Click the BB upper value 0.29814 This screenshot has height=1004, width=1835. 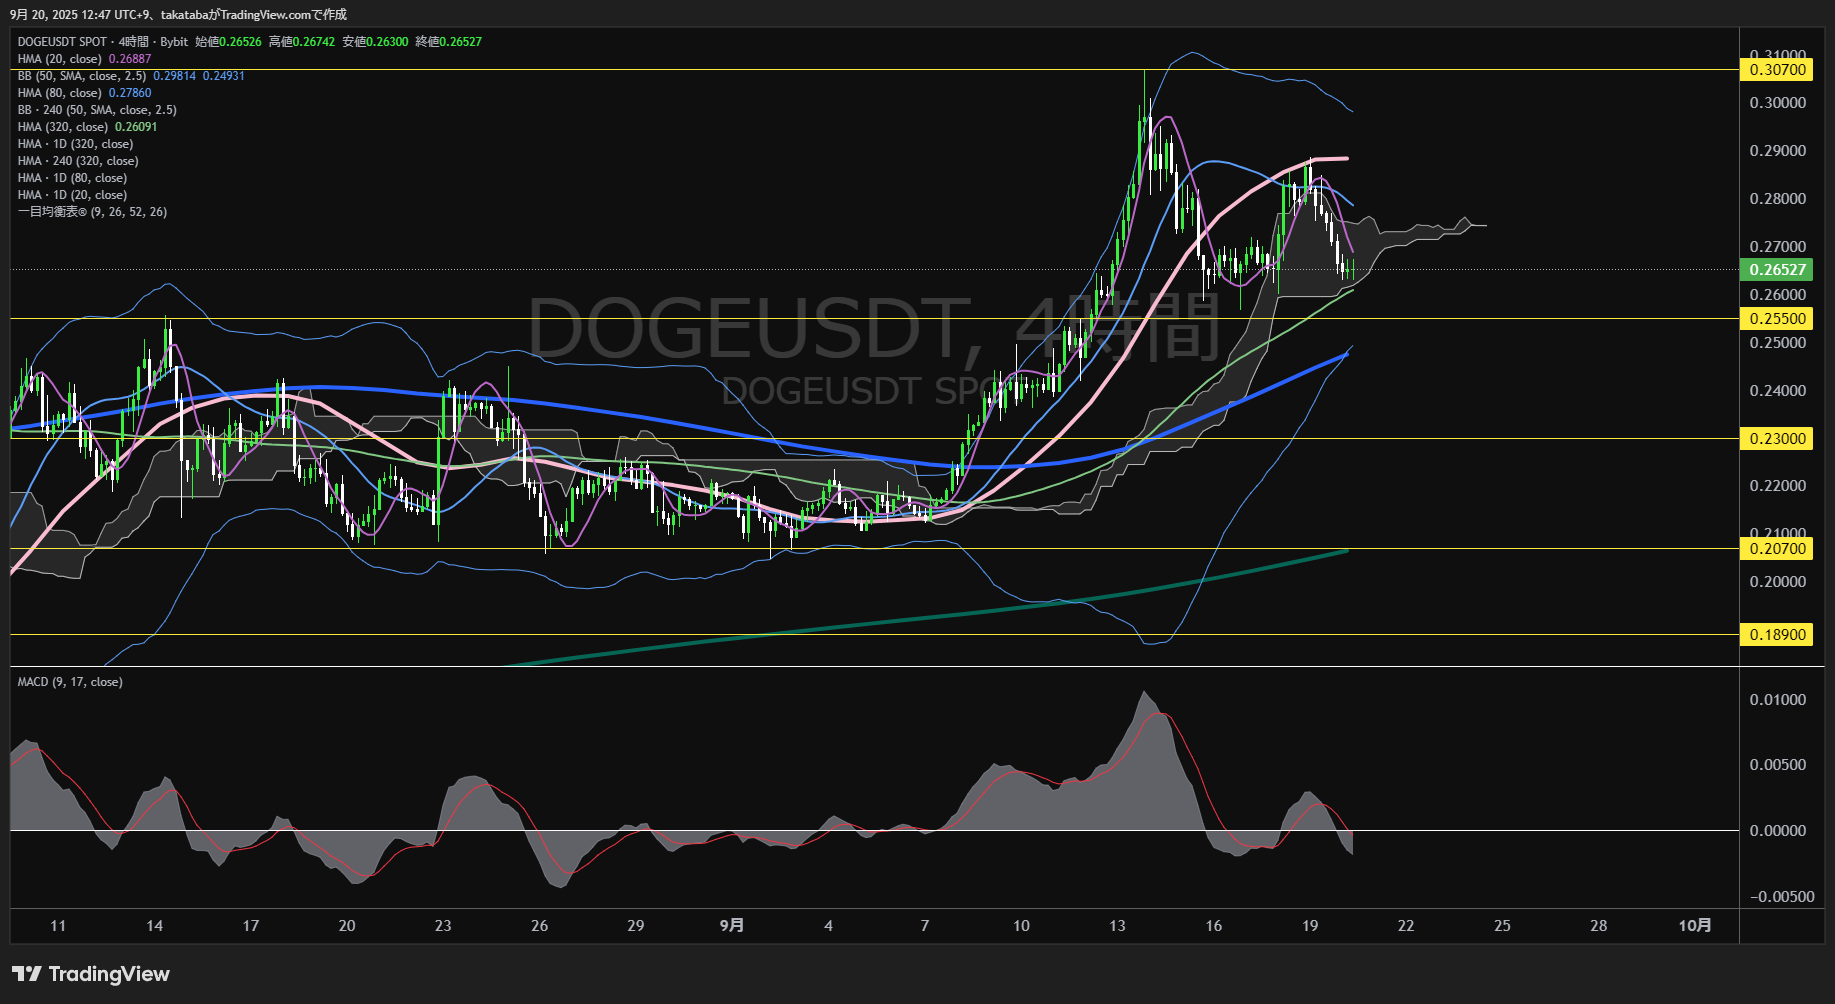point(174,76)
